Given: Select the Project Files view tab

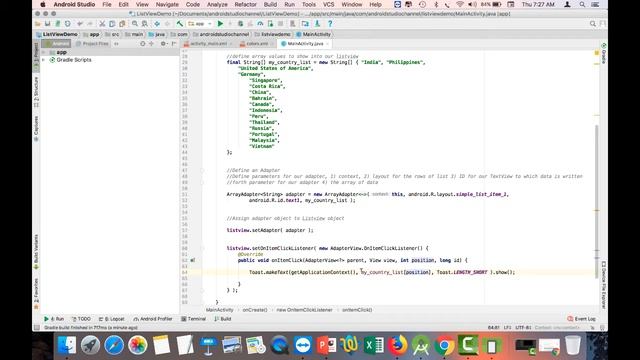Looking at the screenshot, I should click(92, 43).
